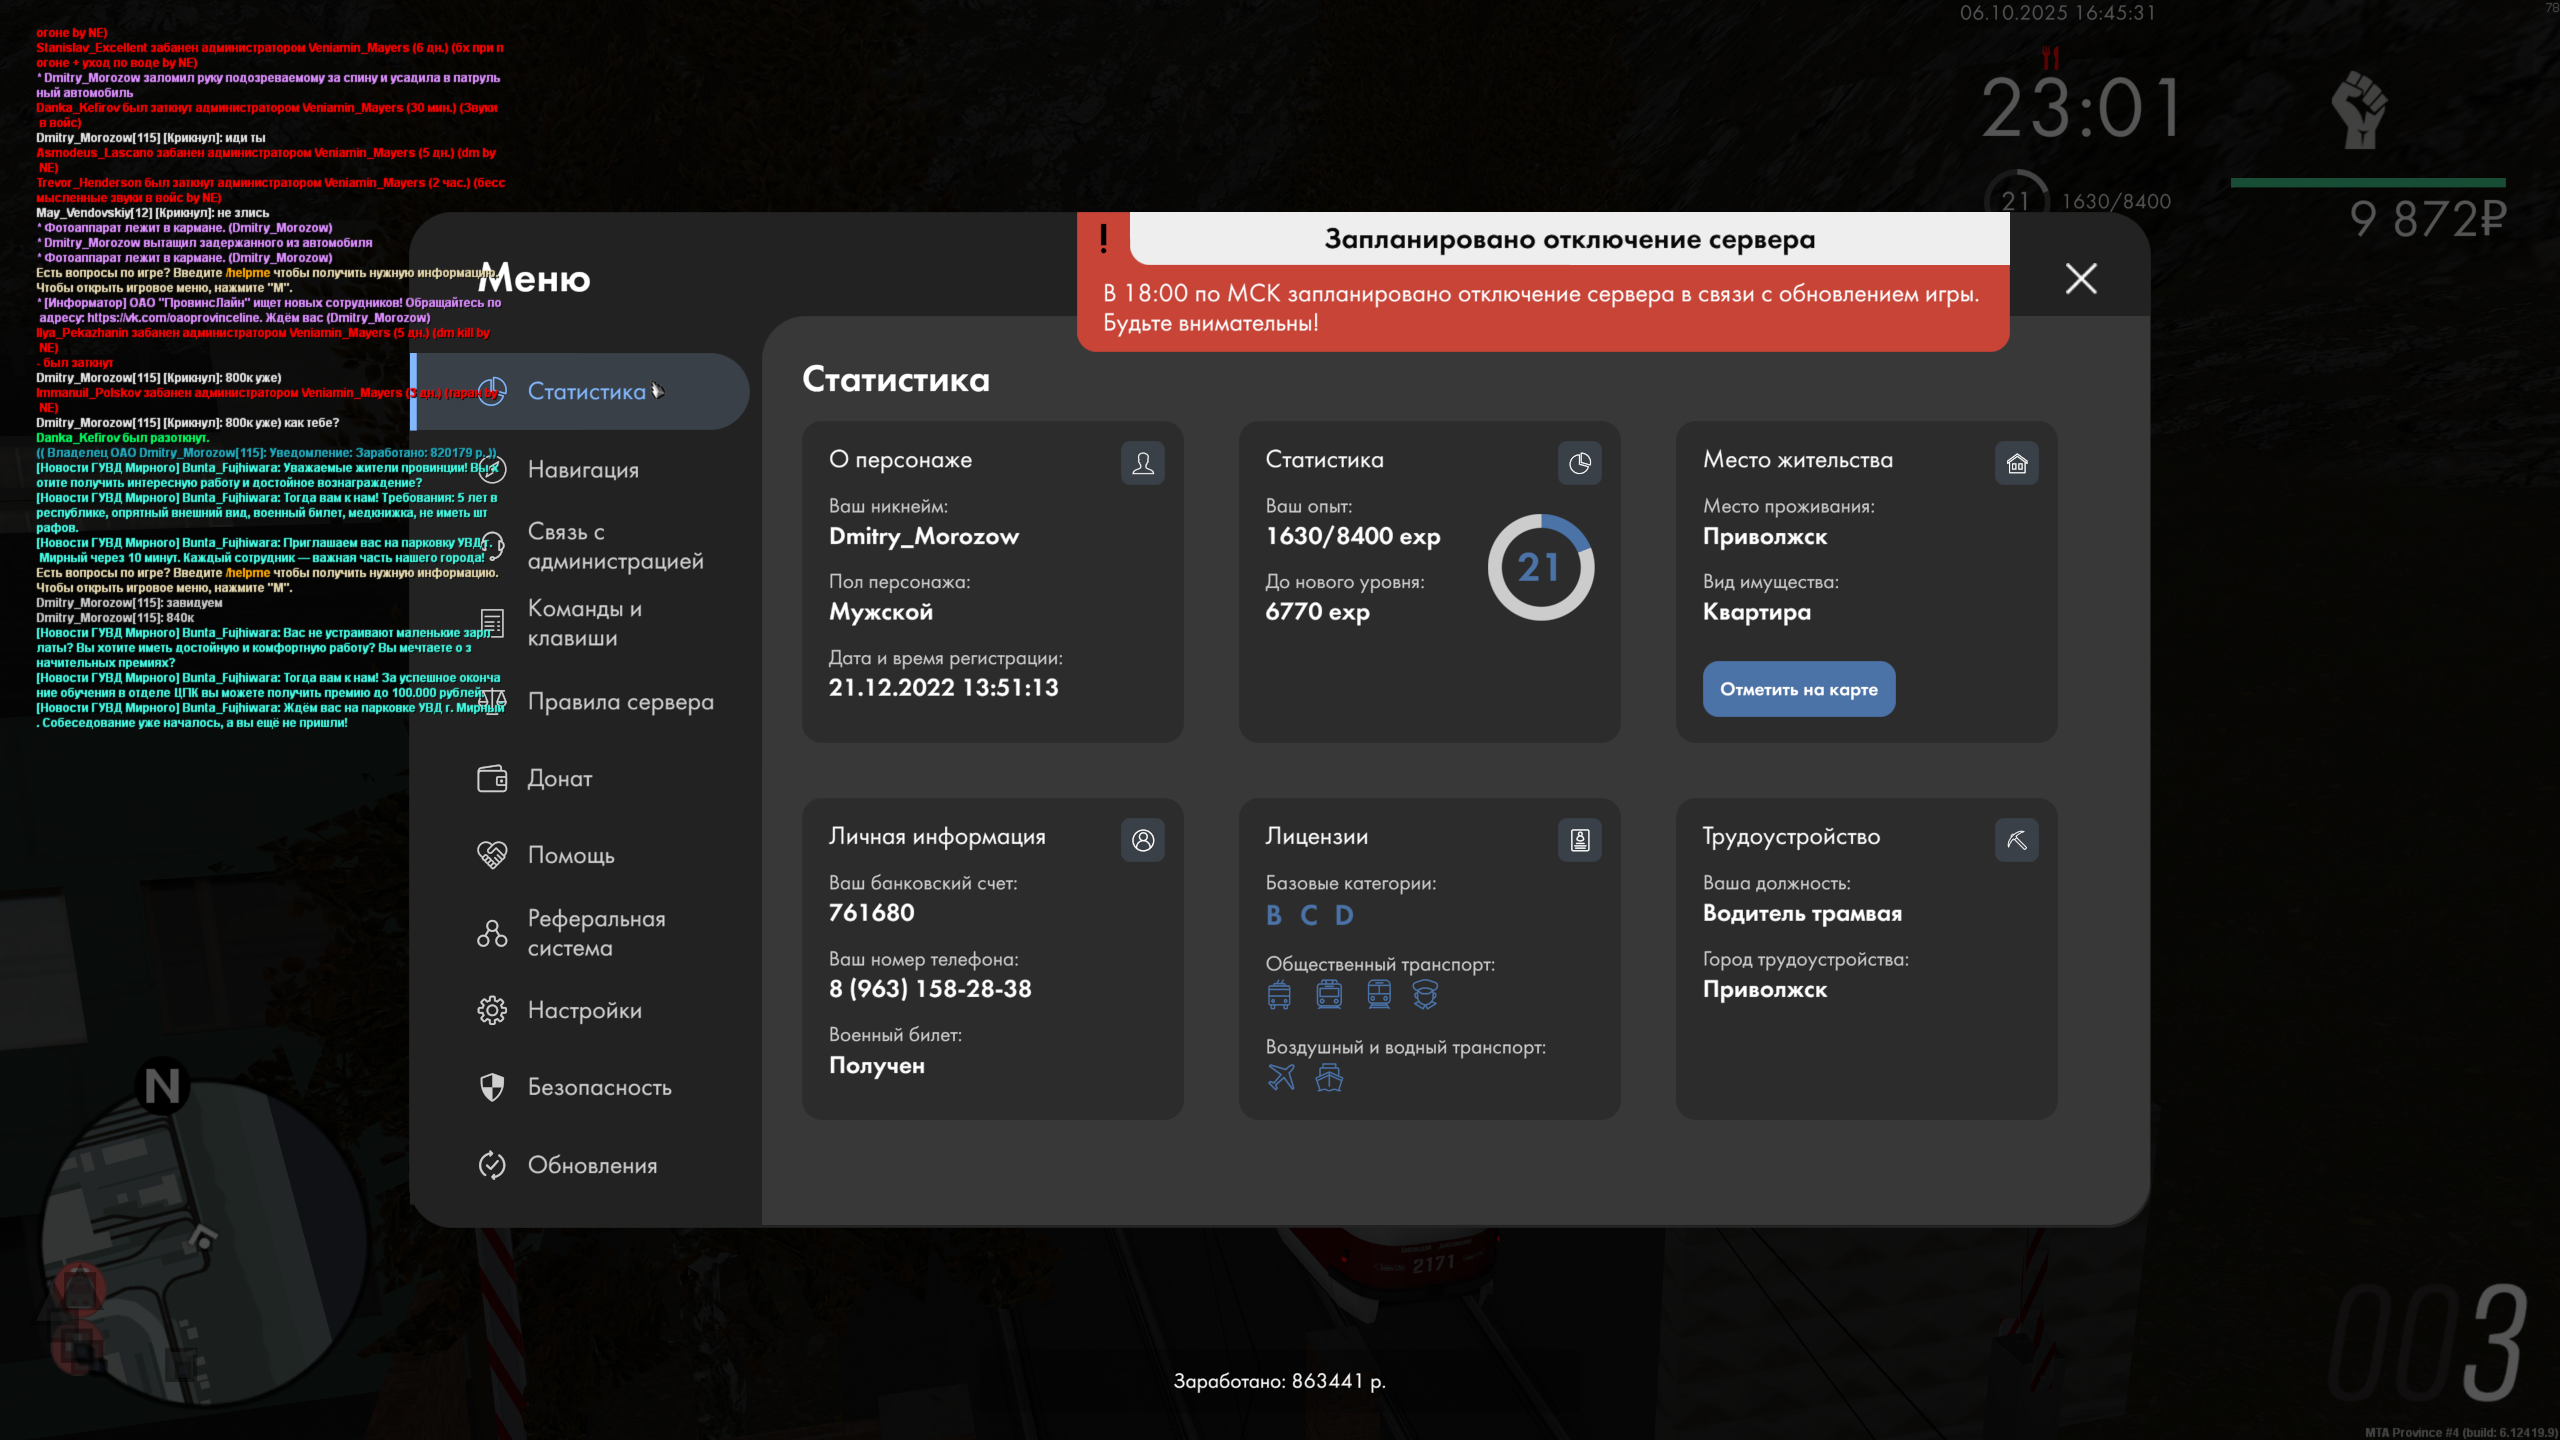Click the house icon in Место жительства card
Image resolution: width=2560 pixels, height=1440 pixels.
click(2016, 463)
